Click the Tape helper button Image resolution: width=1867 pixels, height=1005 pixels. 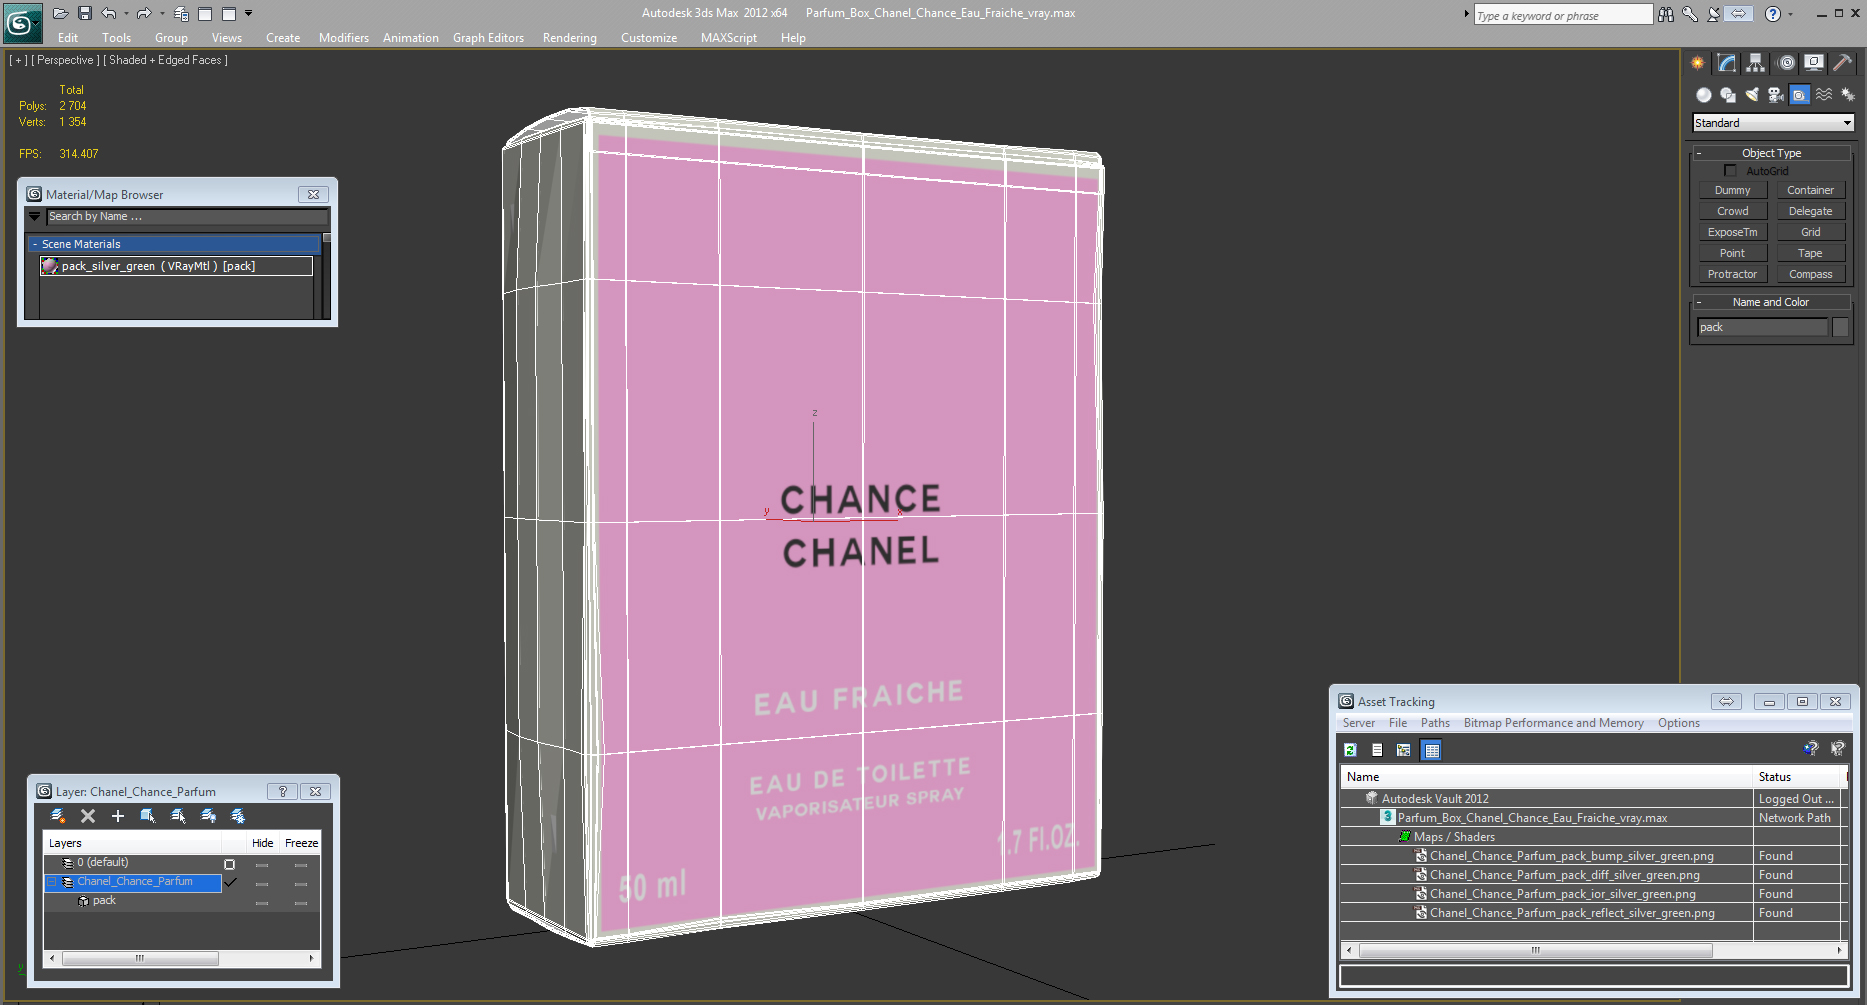click(1810, 253)
